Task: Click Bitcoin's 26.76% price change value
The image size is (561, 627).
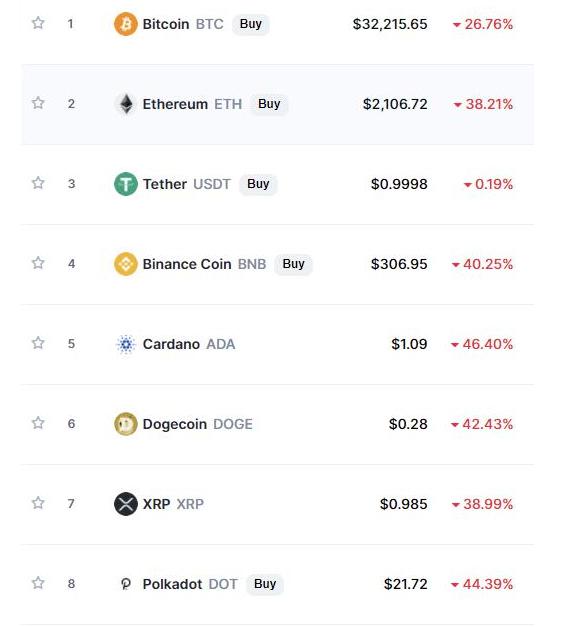Action: tap(483, 24)
